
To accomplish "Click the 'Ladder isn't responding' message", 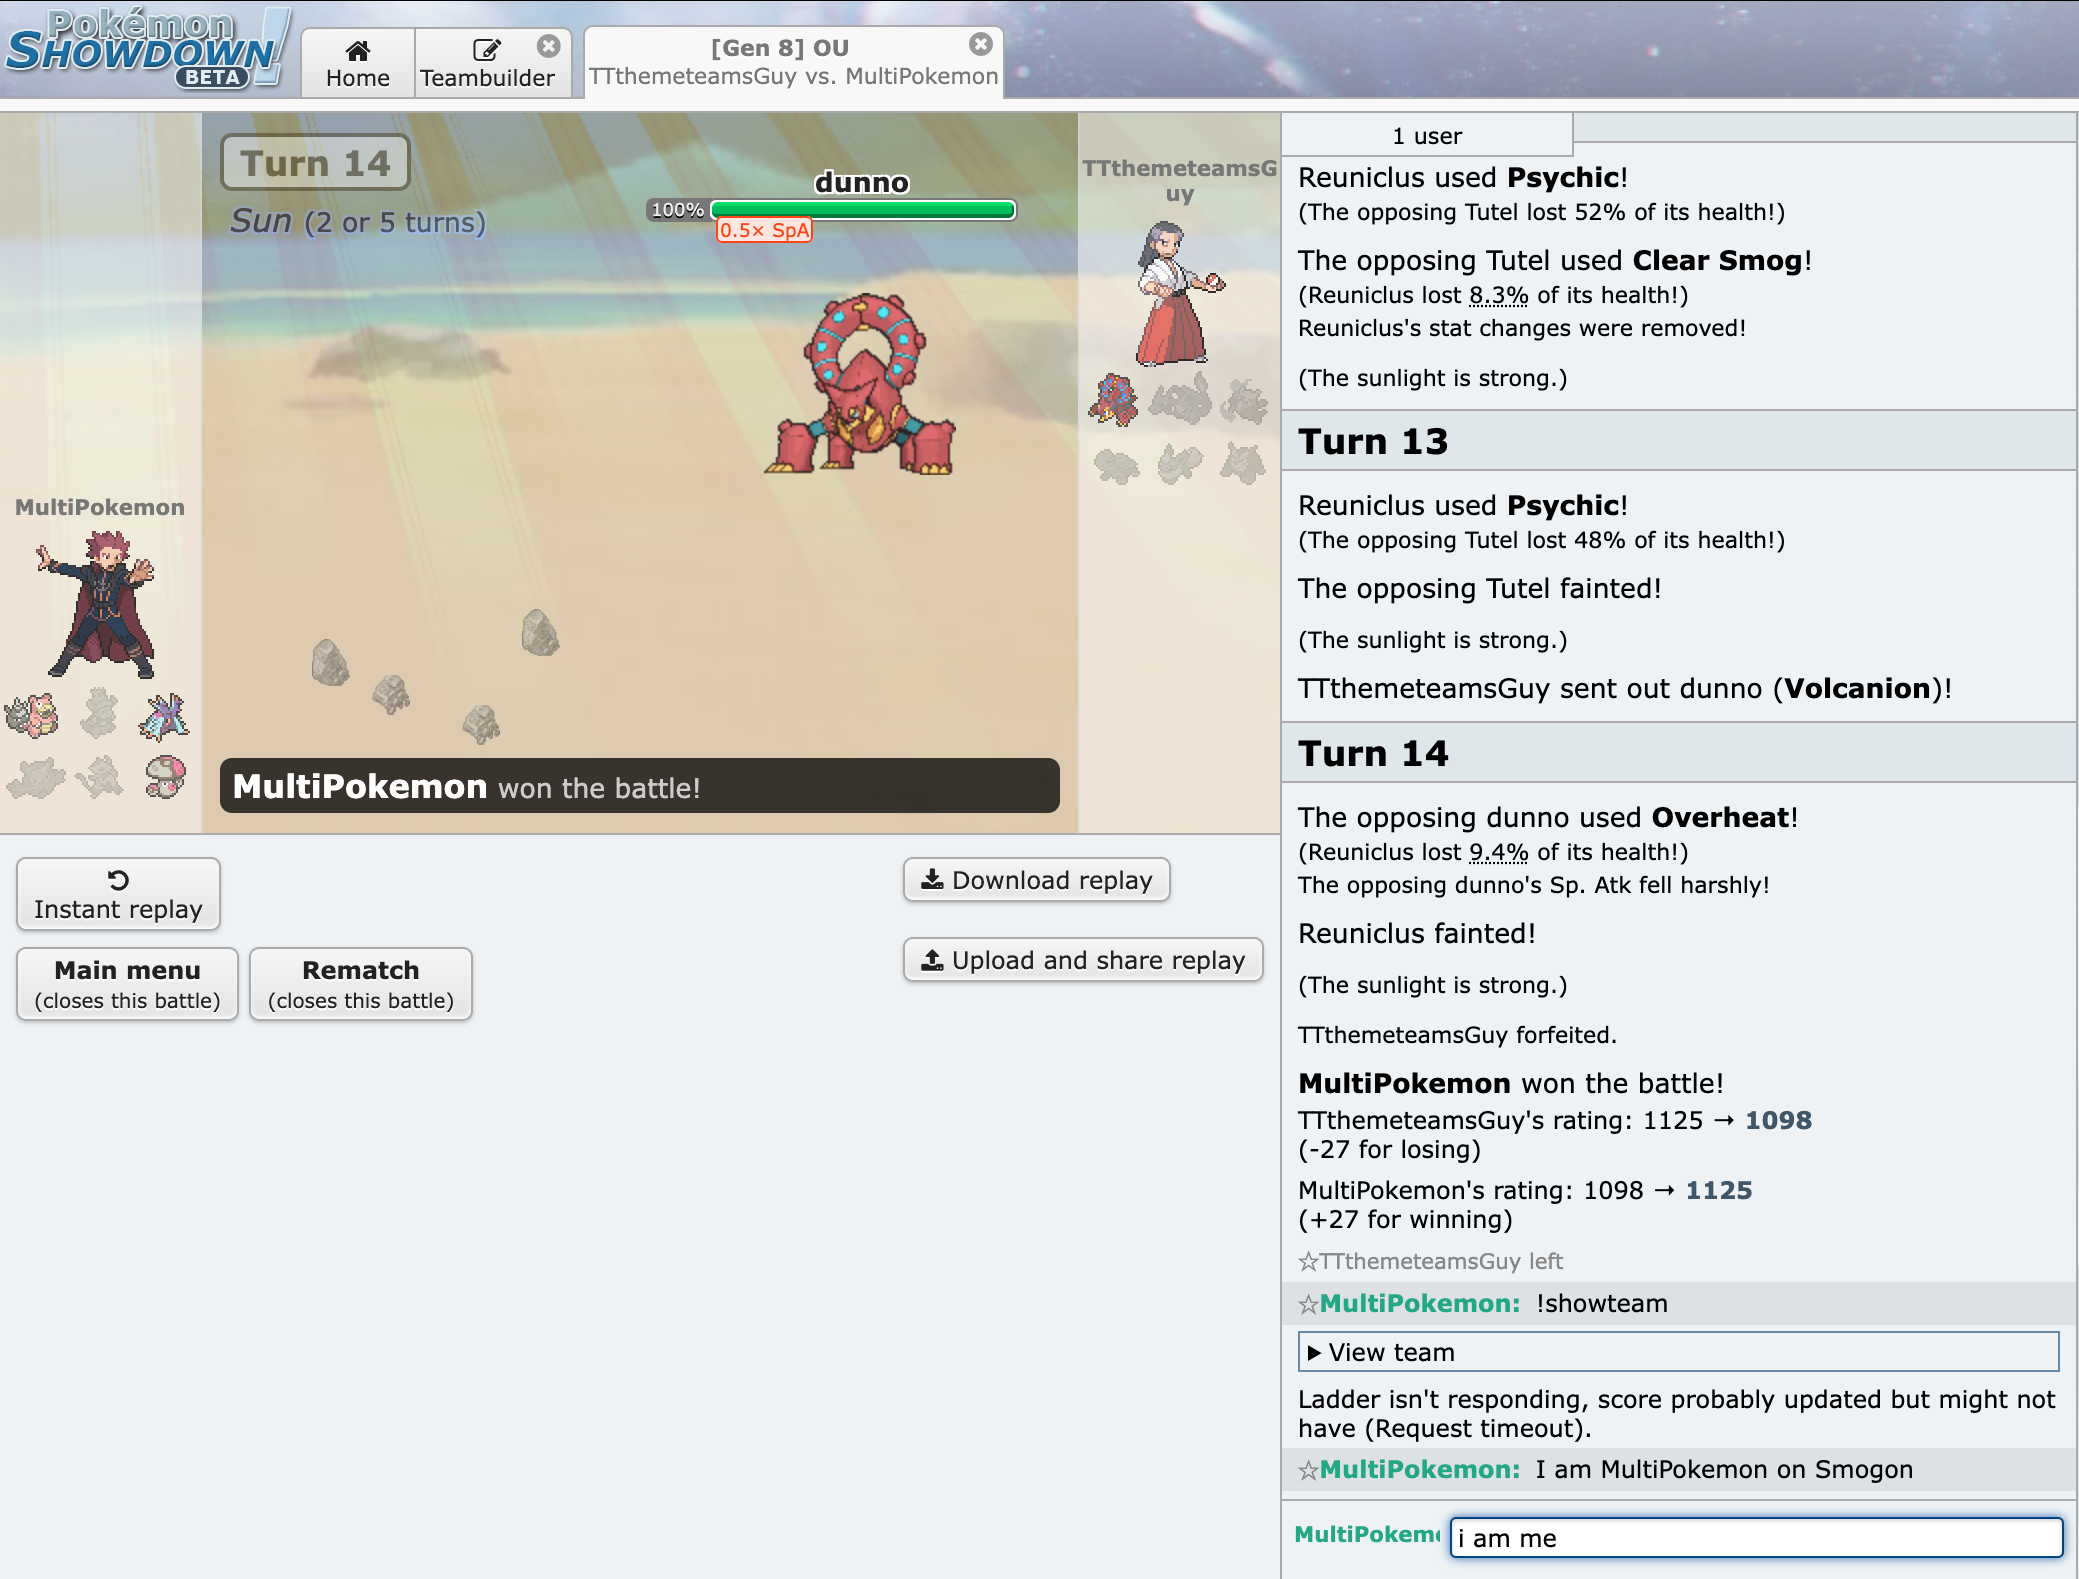I will pyautogui.click(x=1676, y=1413).
